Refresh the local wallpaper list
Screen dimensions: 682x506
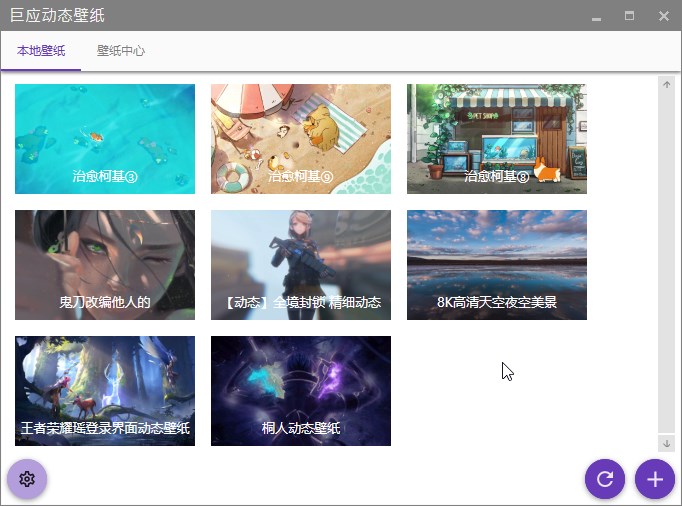(x=605, y=479)
